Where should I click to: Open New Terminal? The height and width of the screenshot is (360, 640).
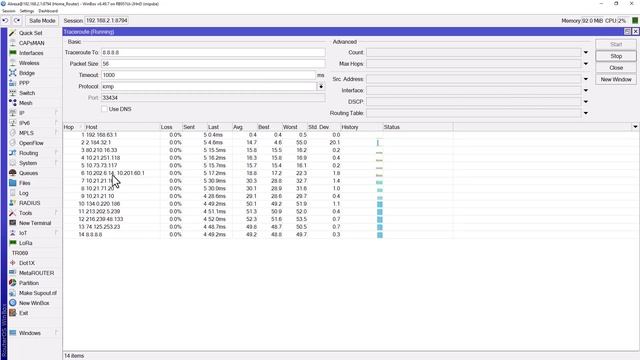tap(35, 223)
